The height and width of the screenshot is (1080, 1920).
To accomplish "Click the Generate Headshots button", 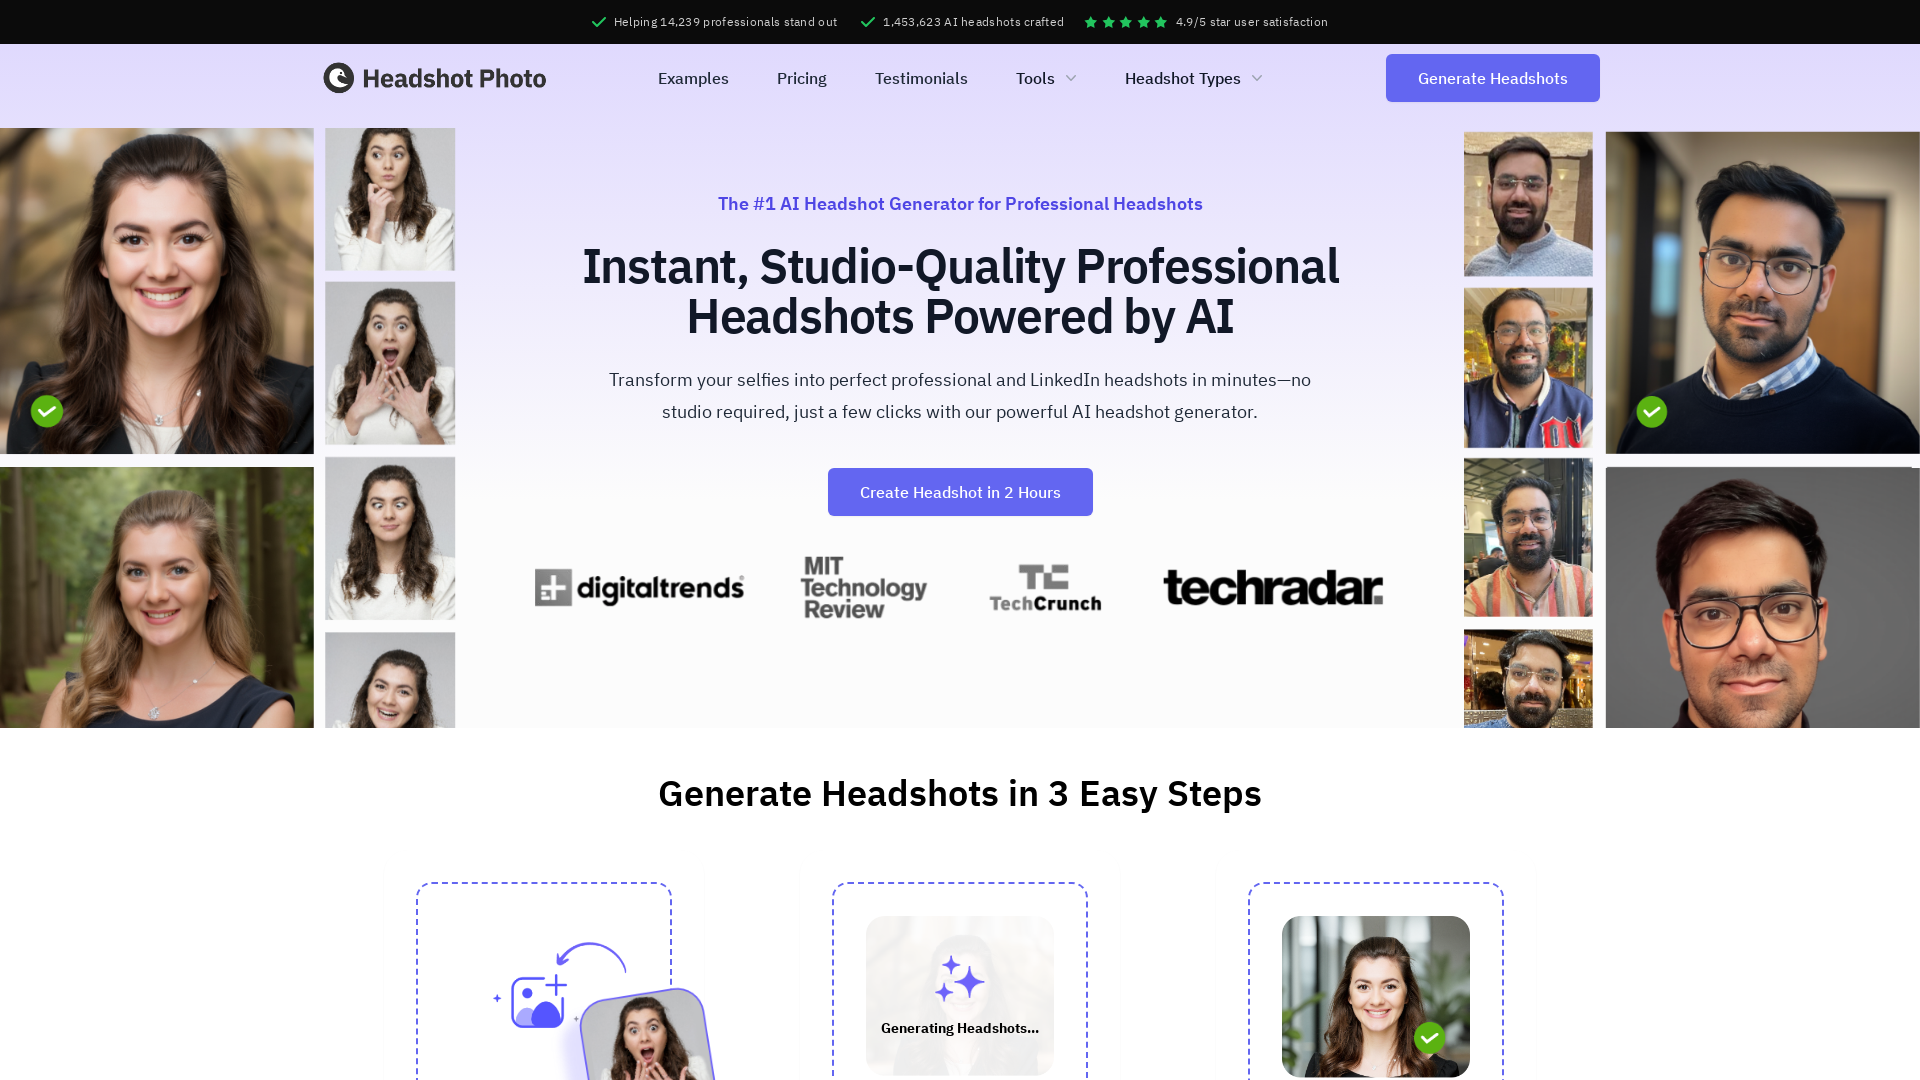I will pos(1491,78).
